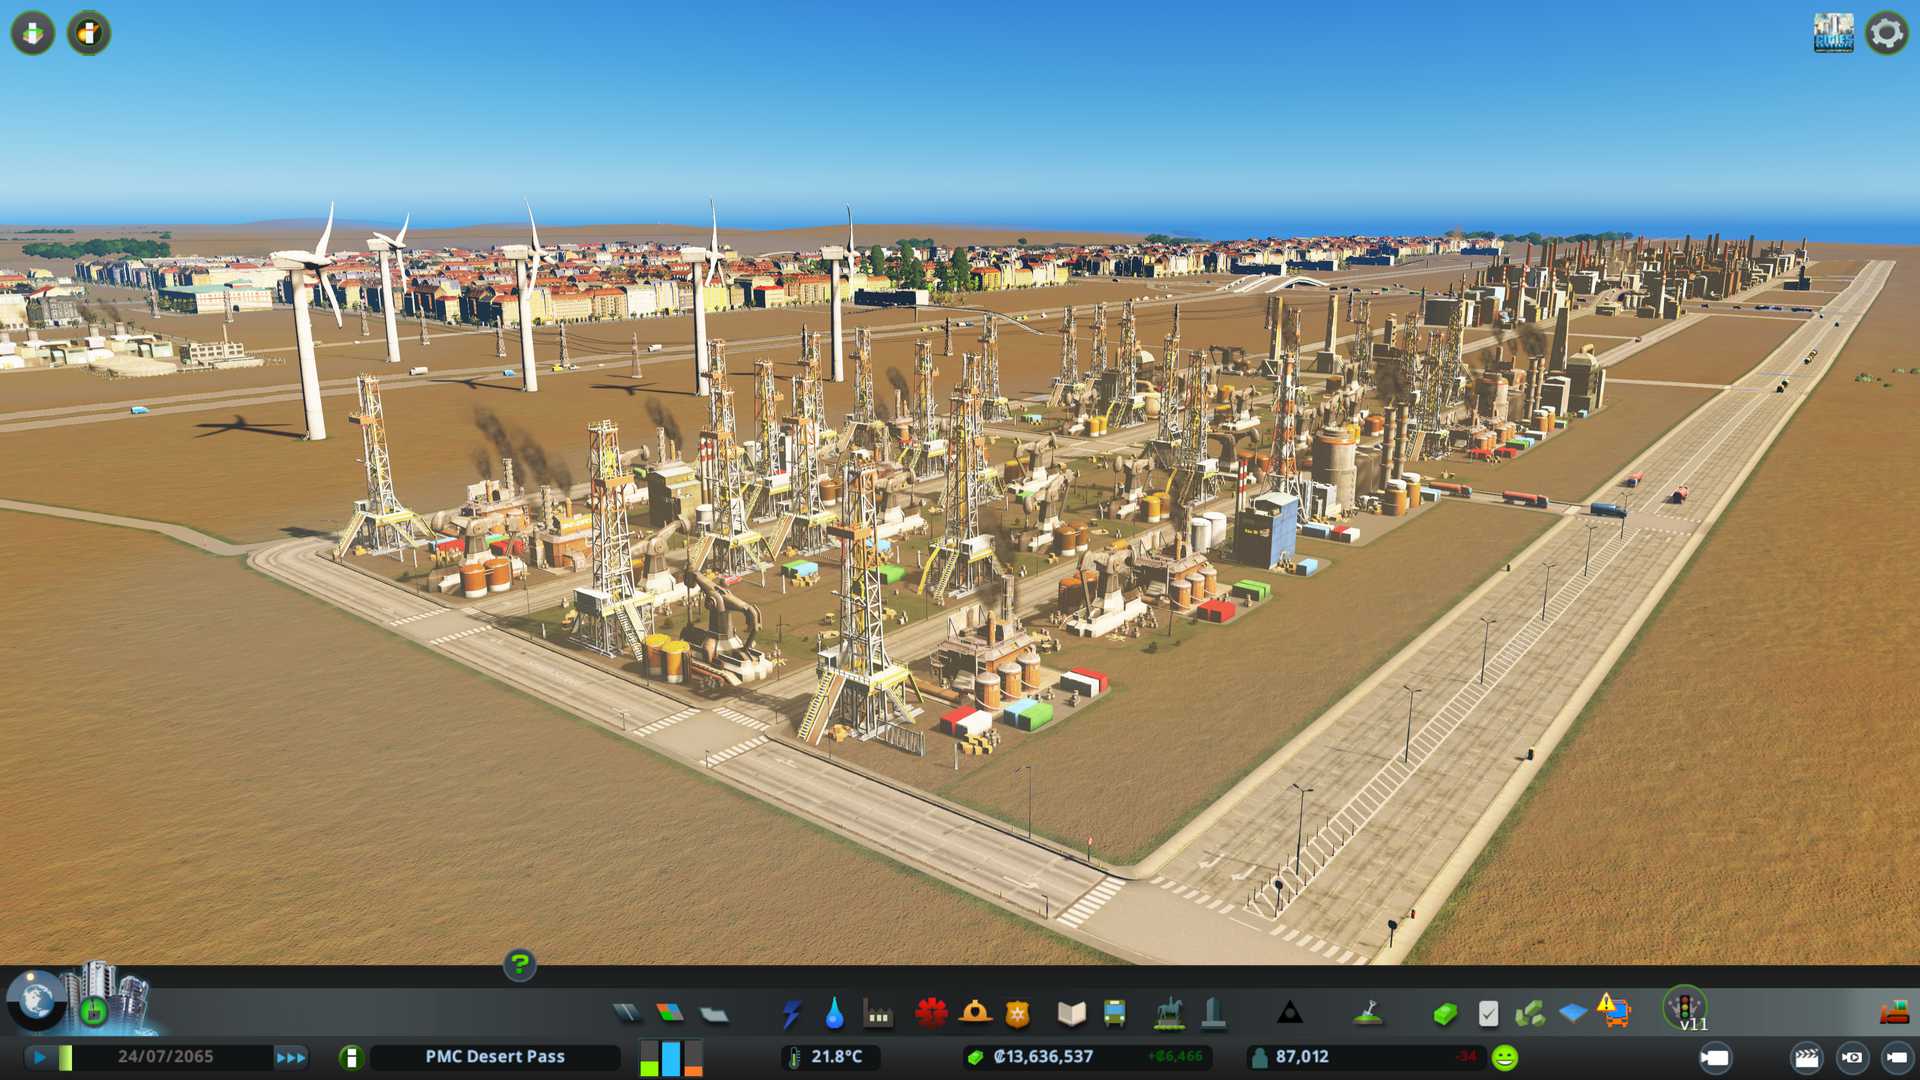Open Economy panel from money display
This screenshot has height=1080, width=1920.
(x=1043, y=1057)
